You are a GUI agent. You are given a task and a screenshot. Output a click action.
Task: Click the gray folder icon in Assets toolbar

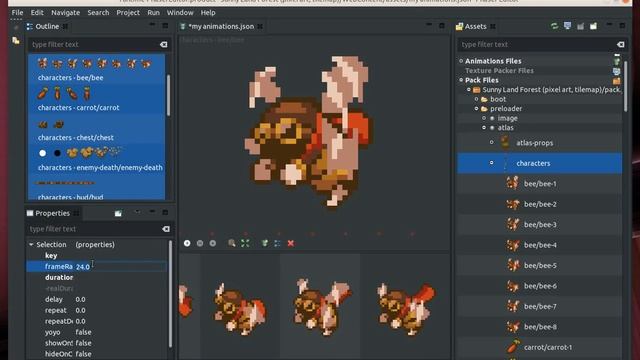[x=580, y=27]
